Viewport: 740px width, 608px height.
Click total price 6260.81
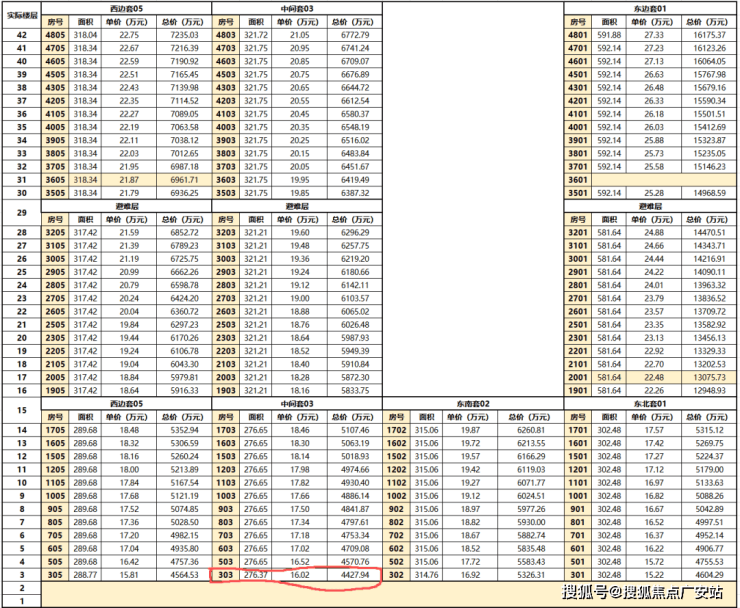pyautogui.click(x=531, y=430)
